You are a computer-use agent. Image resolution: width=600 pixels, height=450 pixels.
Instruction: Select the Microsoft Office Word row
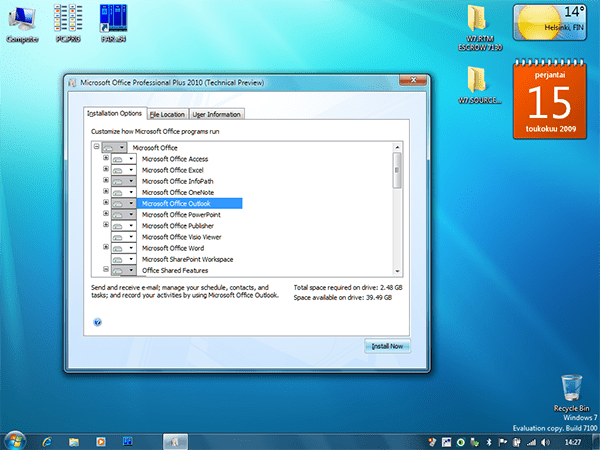coord(173,248)
